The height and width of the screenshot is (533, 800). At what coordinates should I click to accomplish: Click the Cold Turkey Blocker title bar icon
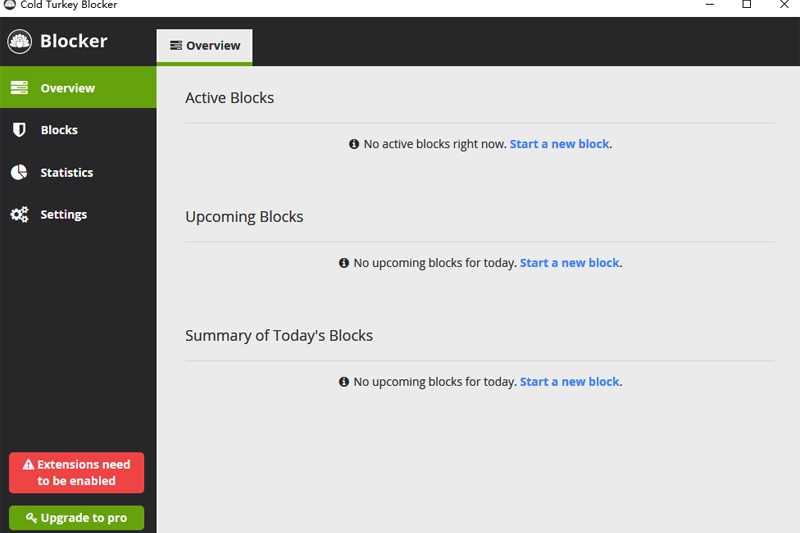(x=10, y=5)
